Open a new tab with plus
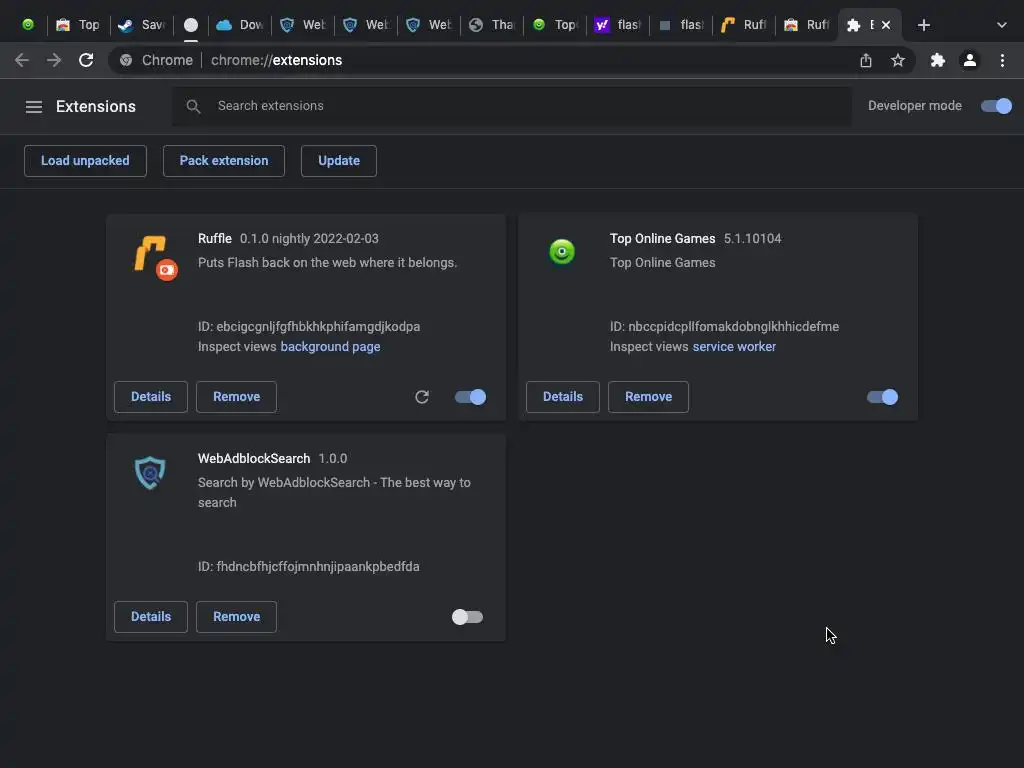1024x768 pixels. 923,25
